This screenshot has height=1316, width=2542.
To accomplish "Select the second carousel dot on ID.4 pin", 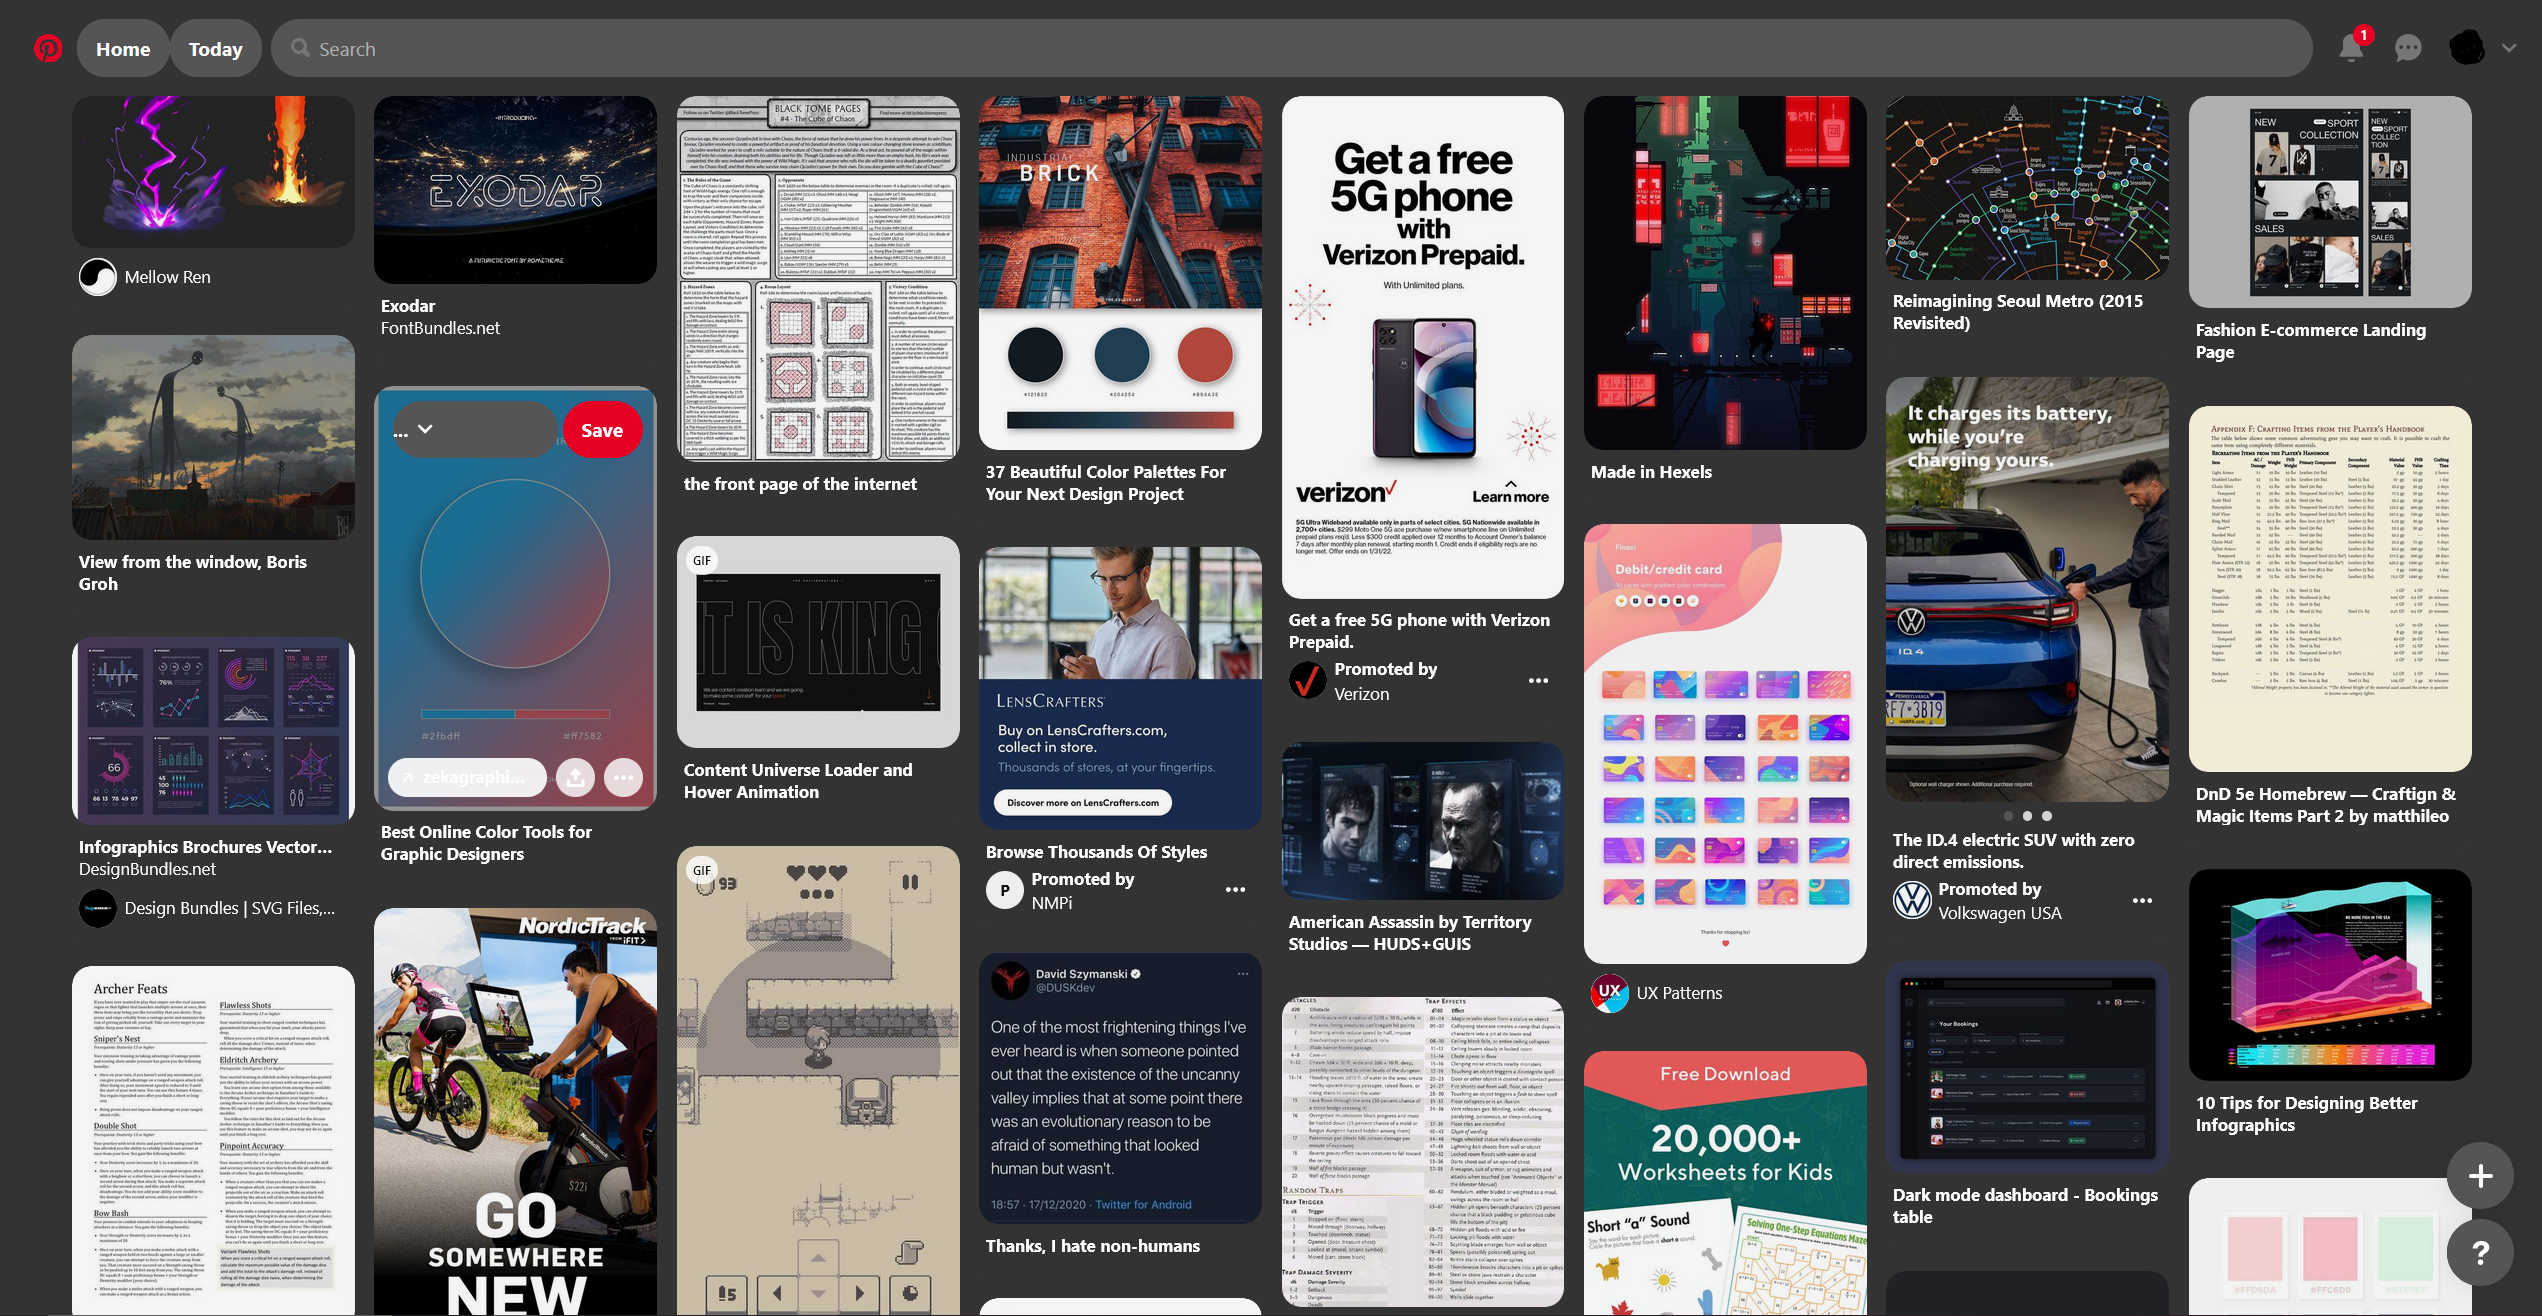I will click(2027, 816).
